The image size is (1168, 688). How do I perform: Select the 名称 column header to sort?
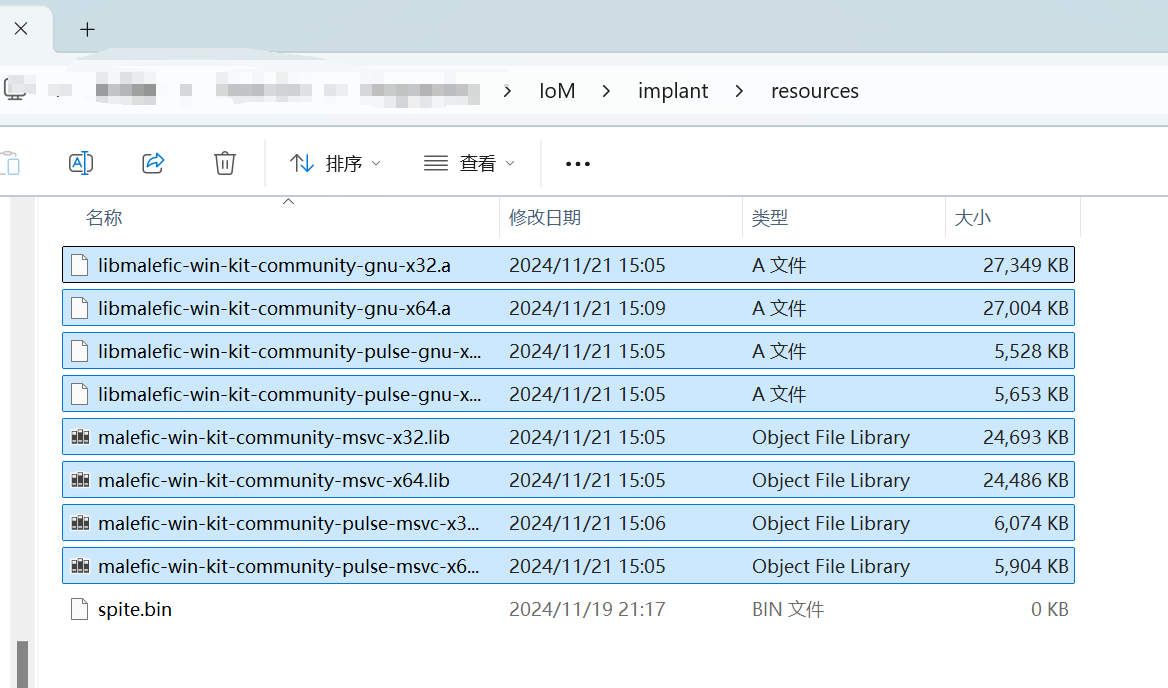click(x=104, y=217)
